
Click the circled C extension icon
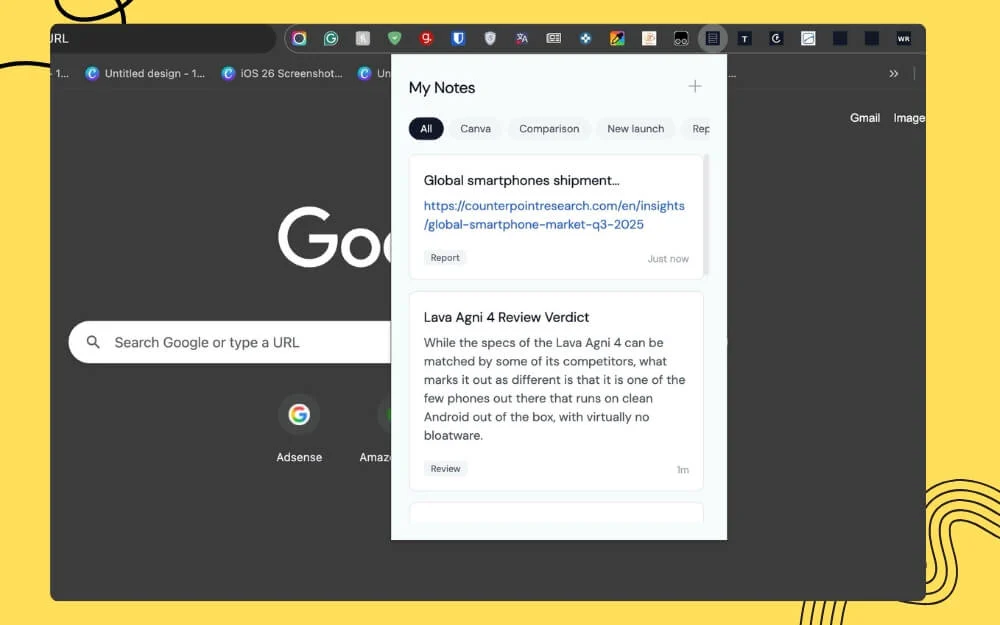[x=777, y=37]
